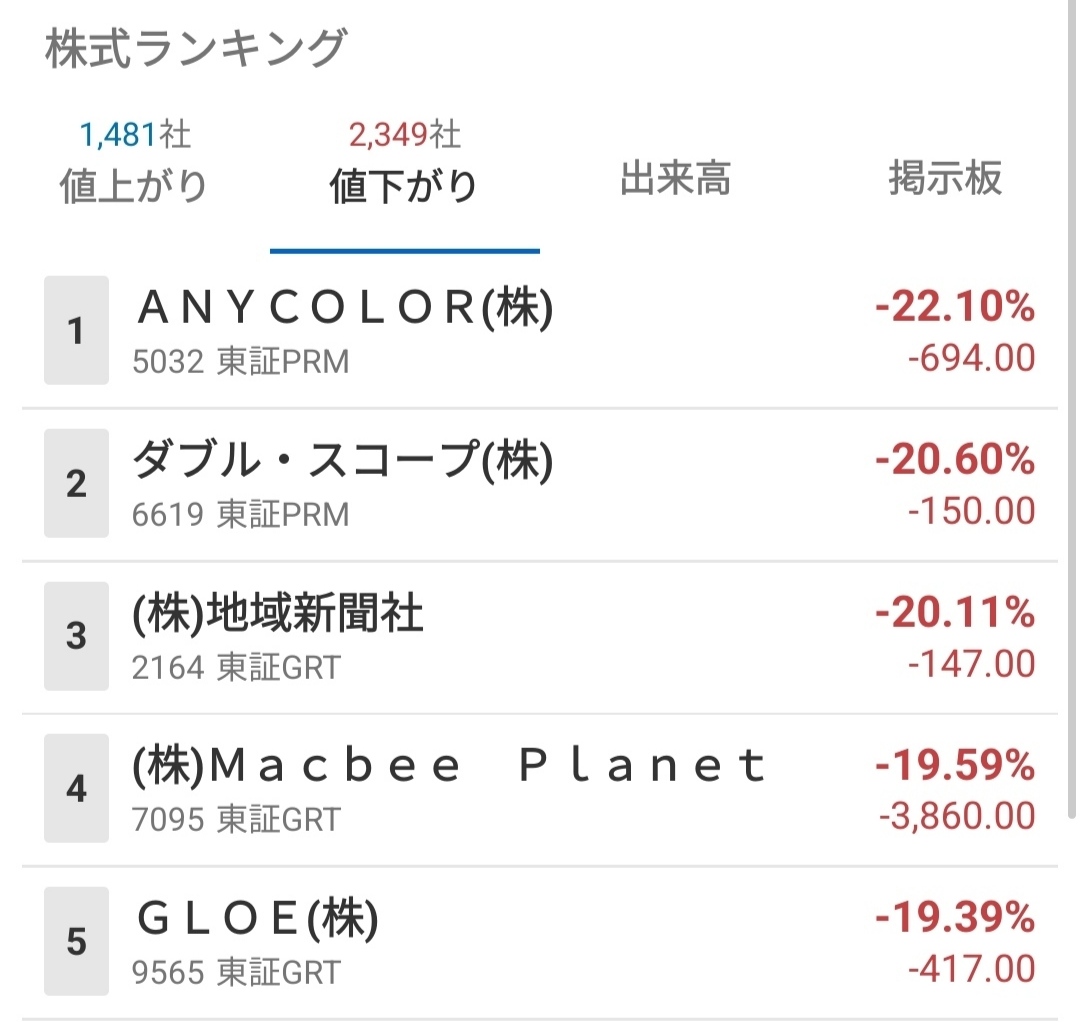Image resolution: width=1080 pixels, height=1022 pixels.
Task: Click the 5032 東証PRM stock code
Action: [x=241, y=361]
